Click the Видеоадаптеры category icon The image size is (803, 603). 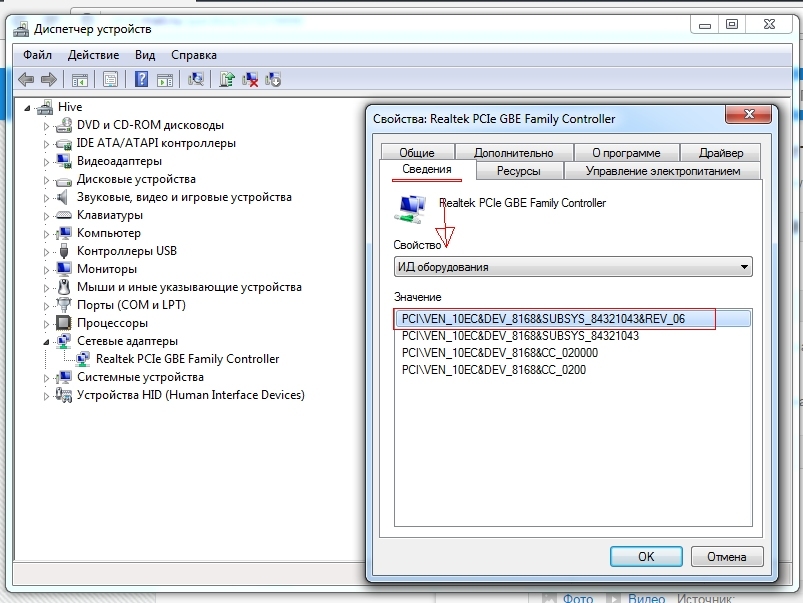[x=64, y=161]
